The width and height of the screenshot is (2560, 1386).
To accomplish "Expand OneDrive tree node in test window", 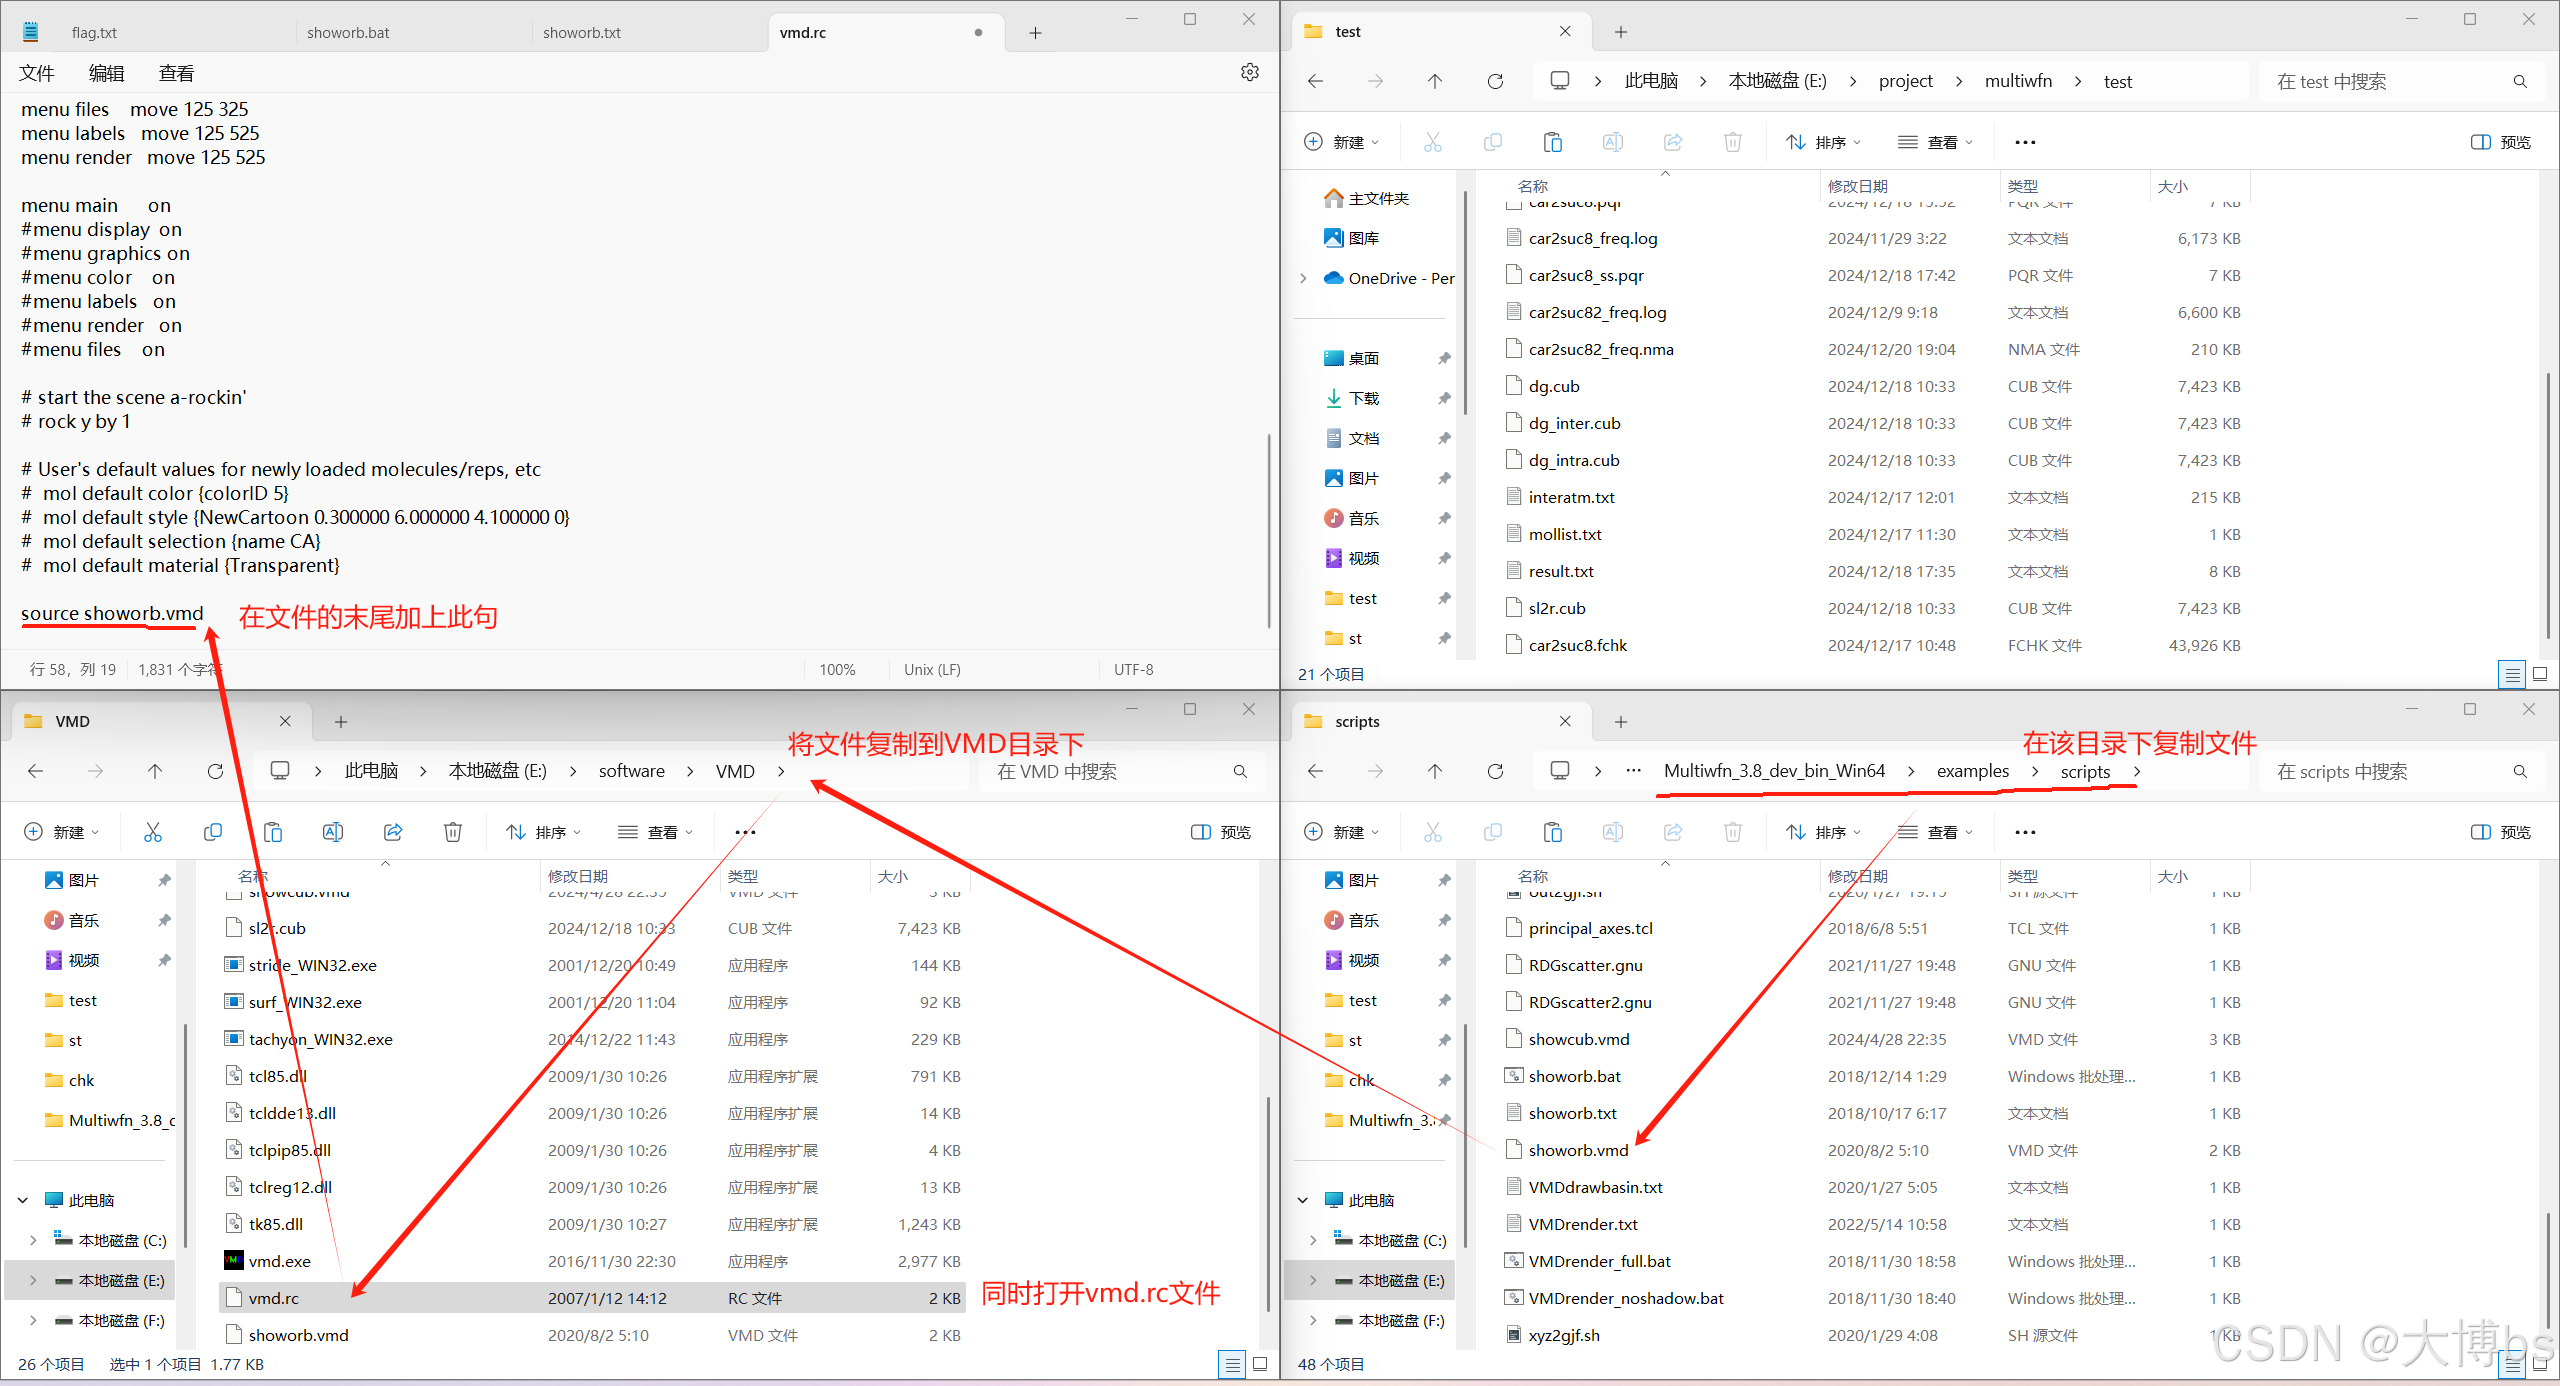I will tap(1303, 278).
